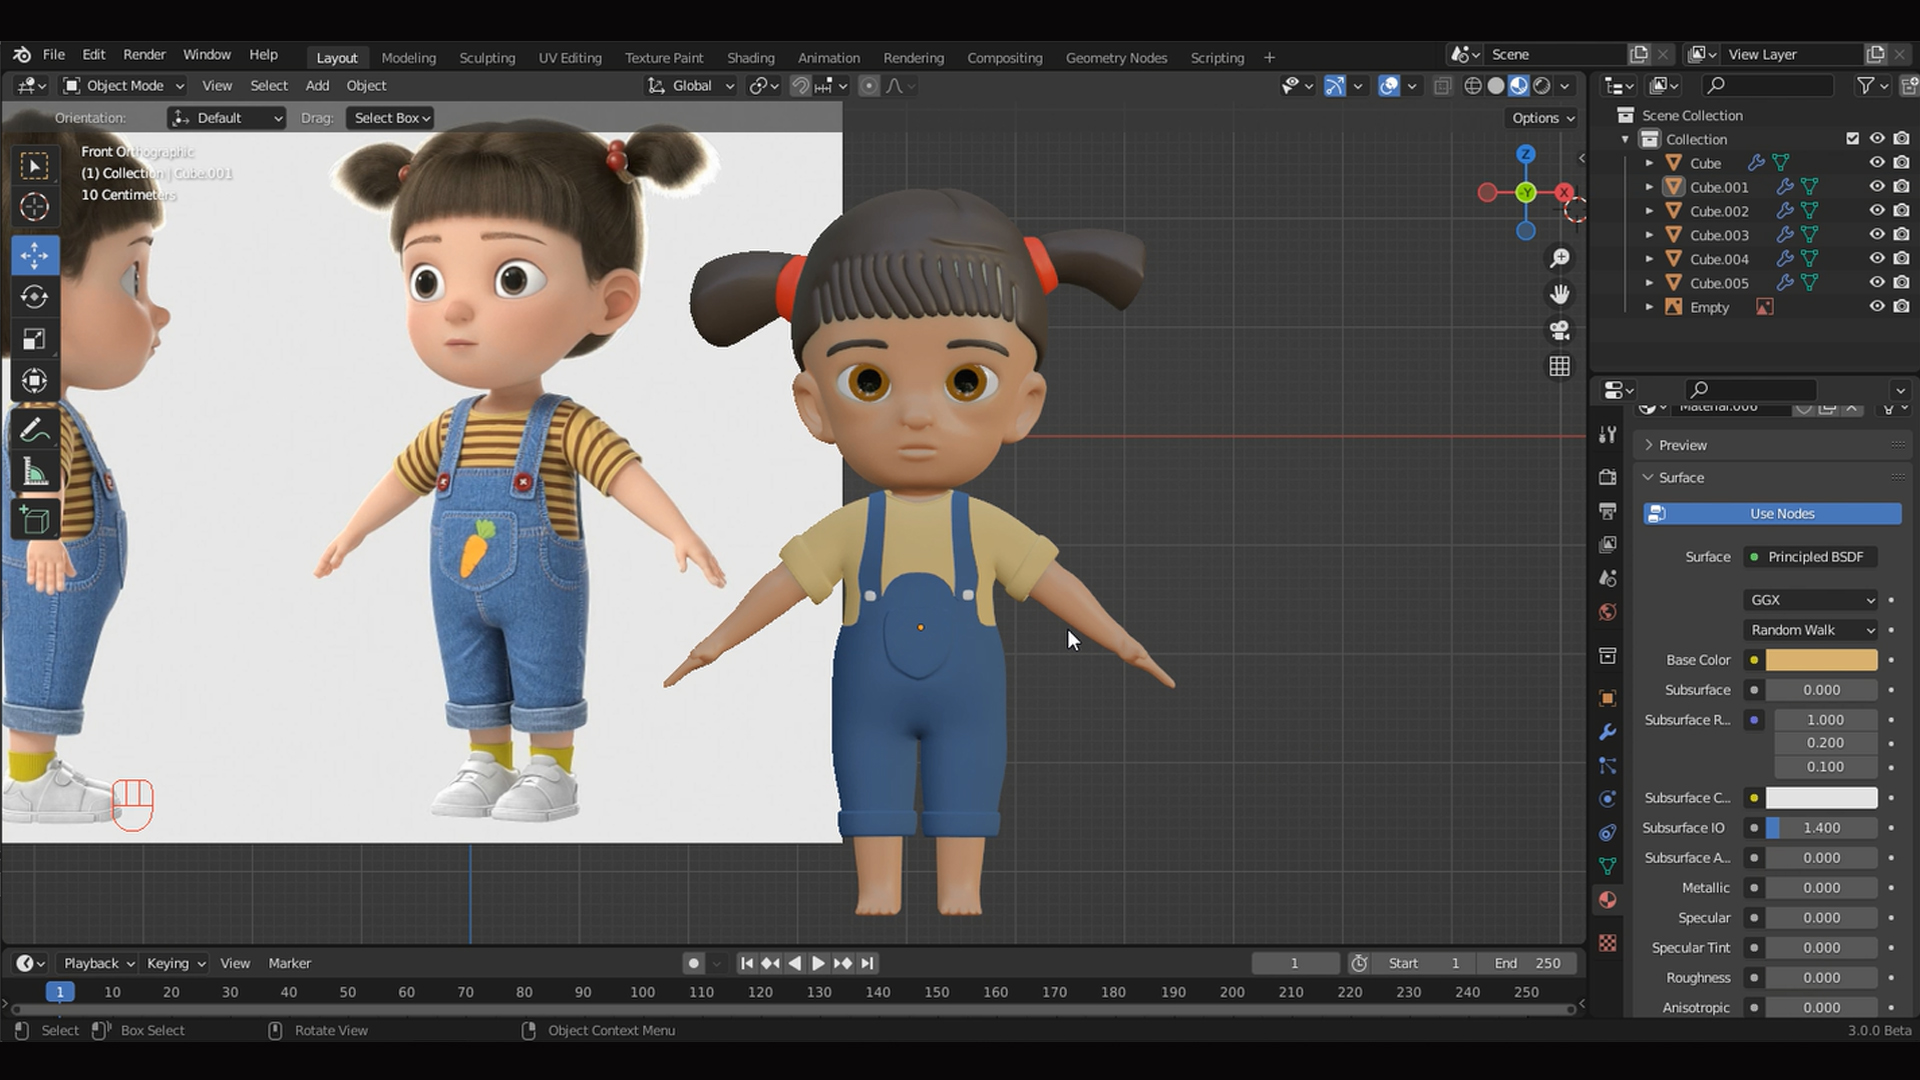
Task: Uncheck the Collection checkbox in the outliner
Action: point(1854,139)
